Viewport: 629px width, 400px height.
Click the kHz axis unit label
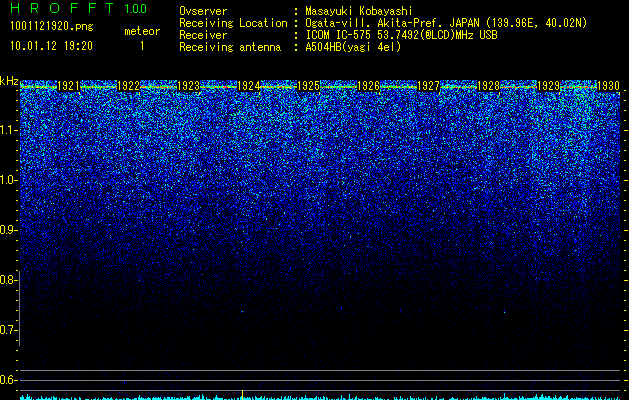click(x=9, y=81)
